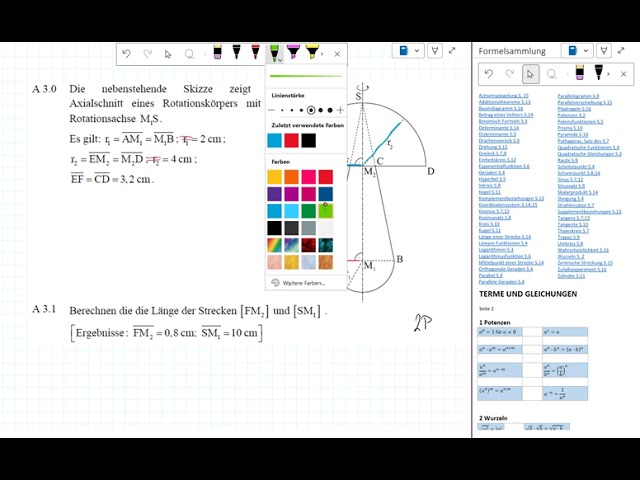The width and height of the screenshot is (640, 480).
Task: Click the TERME UND GLEICHUNGEN heading
Action: point(528,294)
